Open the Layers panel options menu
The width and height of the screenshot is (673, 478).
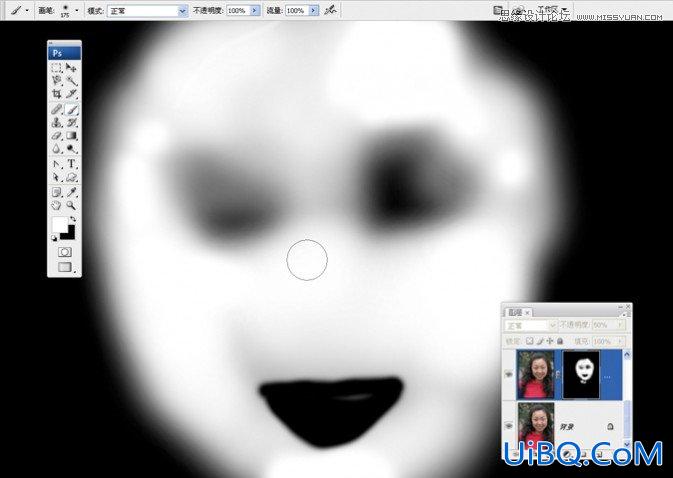click(624, 314)
